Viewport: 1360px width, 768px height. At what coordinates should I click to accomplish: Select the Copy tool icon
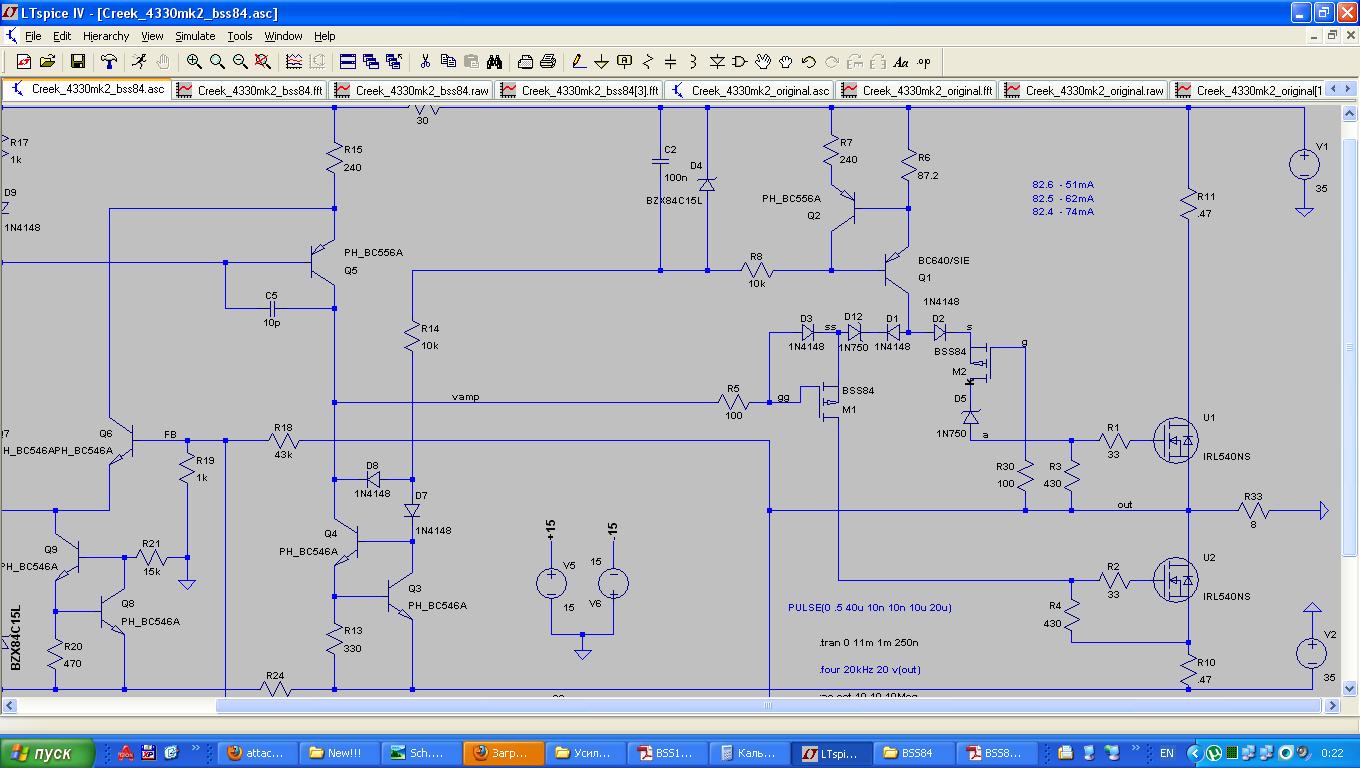(x=448, y=62)
